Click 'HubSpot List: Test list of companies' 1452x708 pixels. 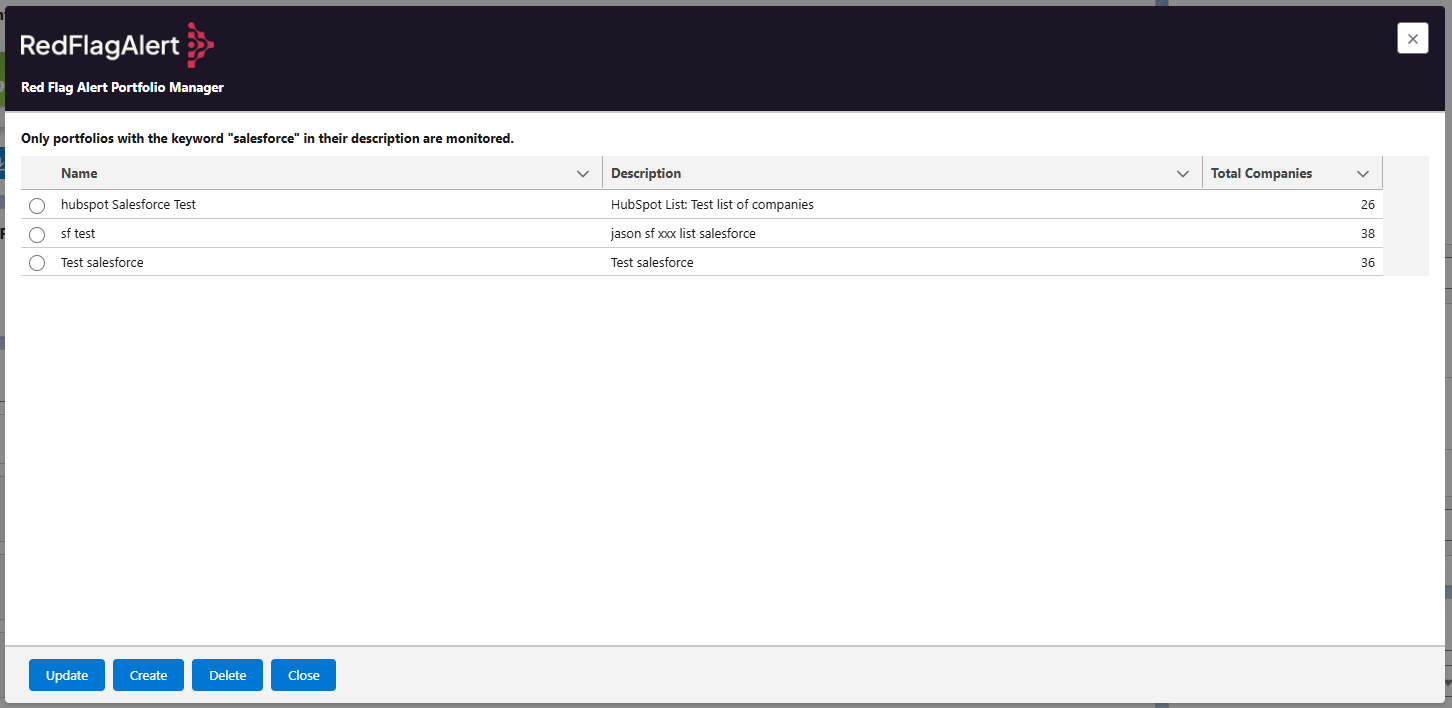pos(712,204)
